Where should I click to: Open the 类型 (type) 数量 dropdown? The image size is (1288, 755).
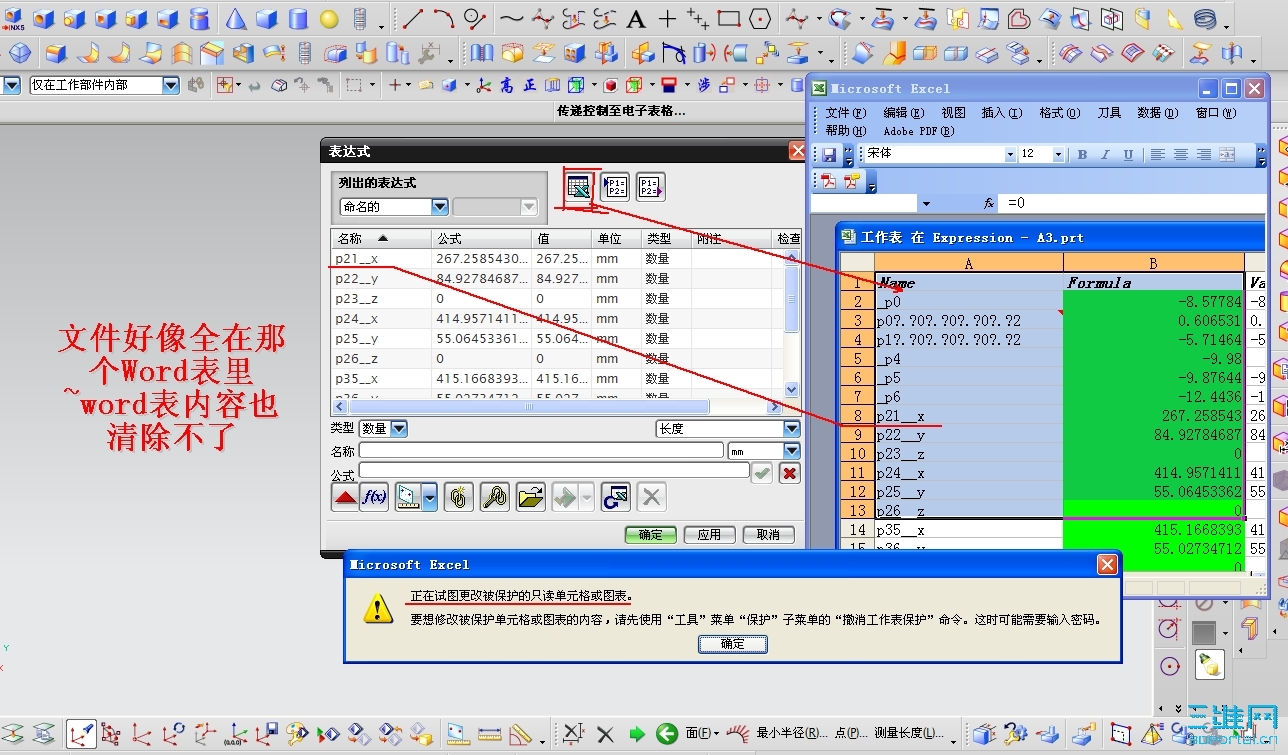pos(398,428)
